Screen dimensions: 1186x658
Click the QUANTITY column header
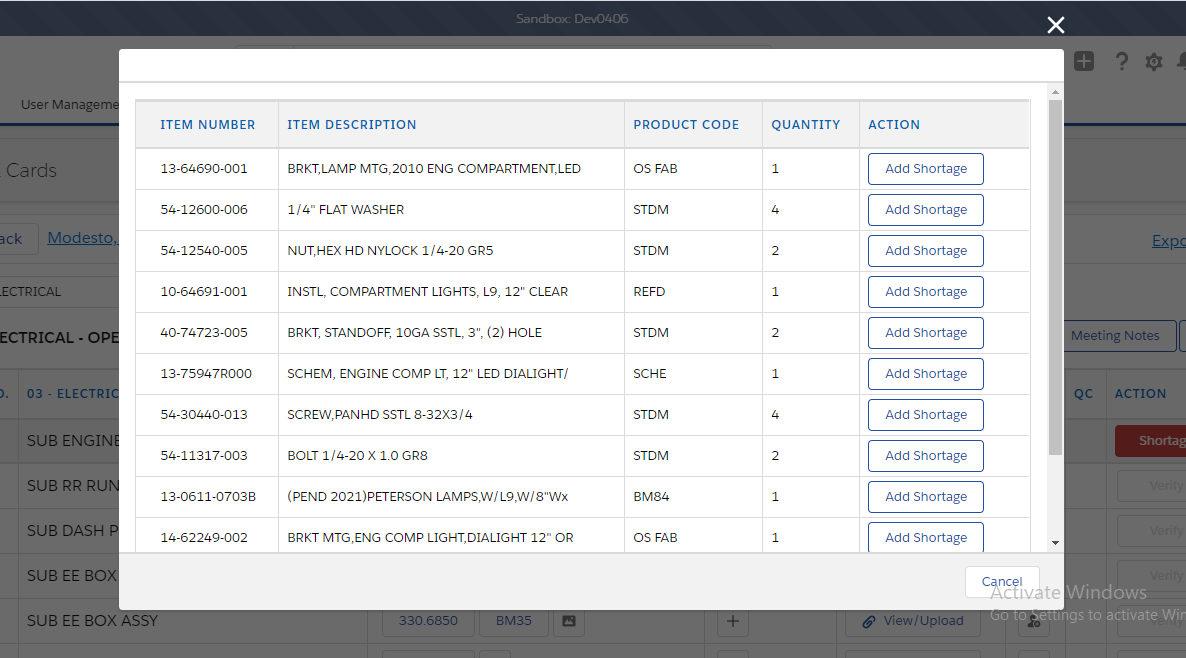805,125
